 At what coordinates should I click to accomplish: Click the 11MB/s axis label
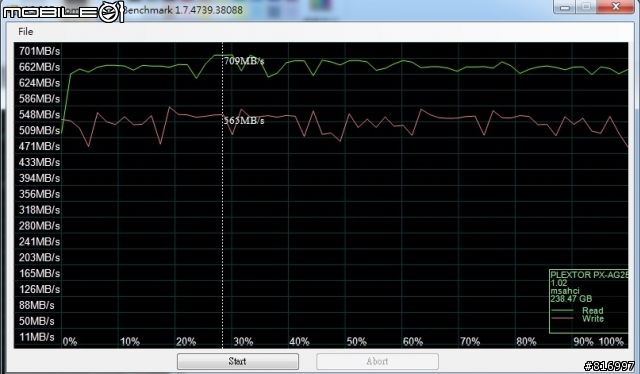(36, 337)
